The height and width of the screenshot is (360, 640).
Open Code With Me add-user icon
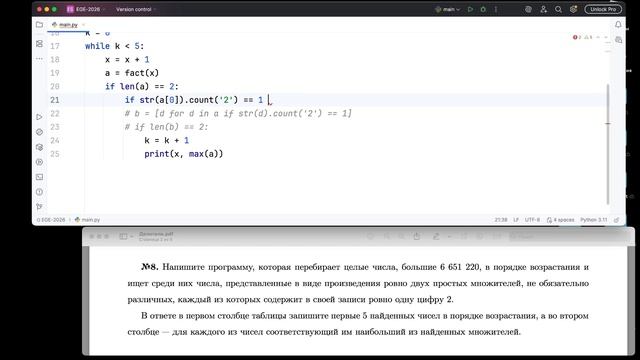coord(543,9)
